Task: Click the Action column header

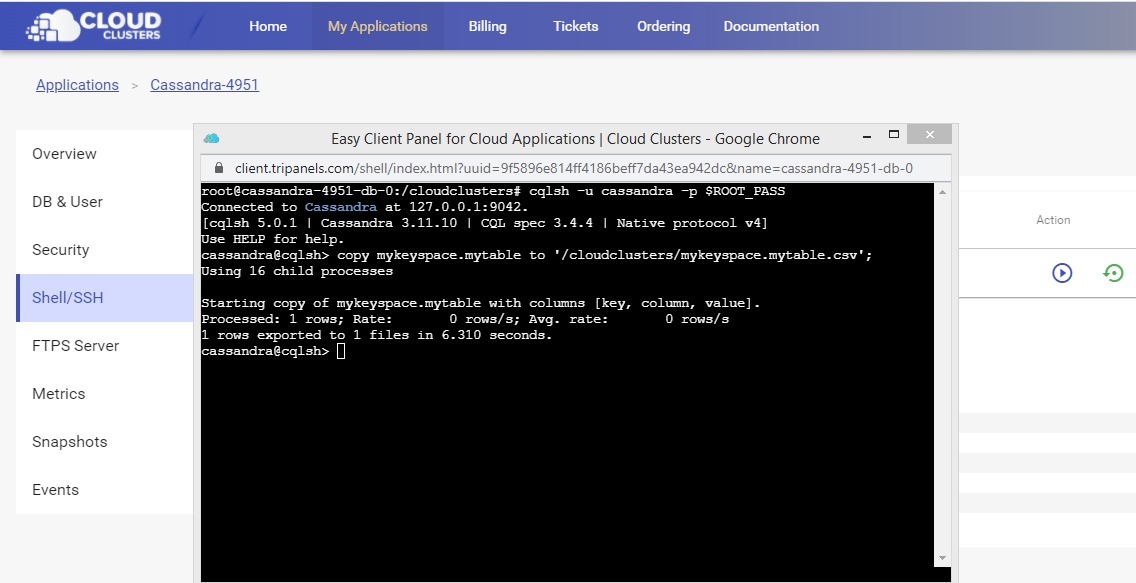Action: (1053, 220)
